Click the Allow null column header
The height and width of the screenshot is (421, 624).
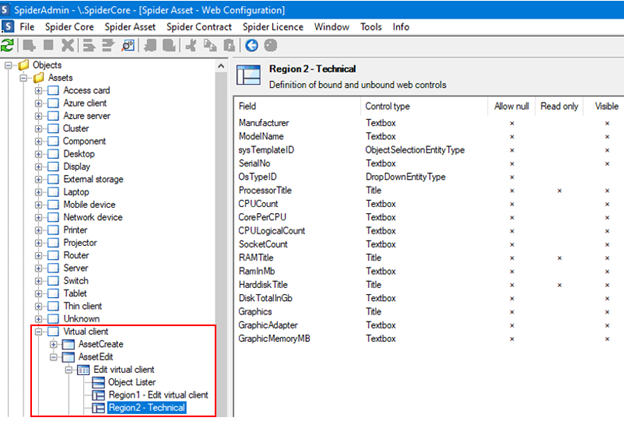click(x=512, y=106)
